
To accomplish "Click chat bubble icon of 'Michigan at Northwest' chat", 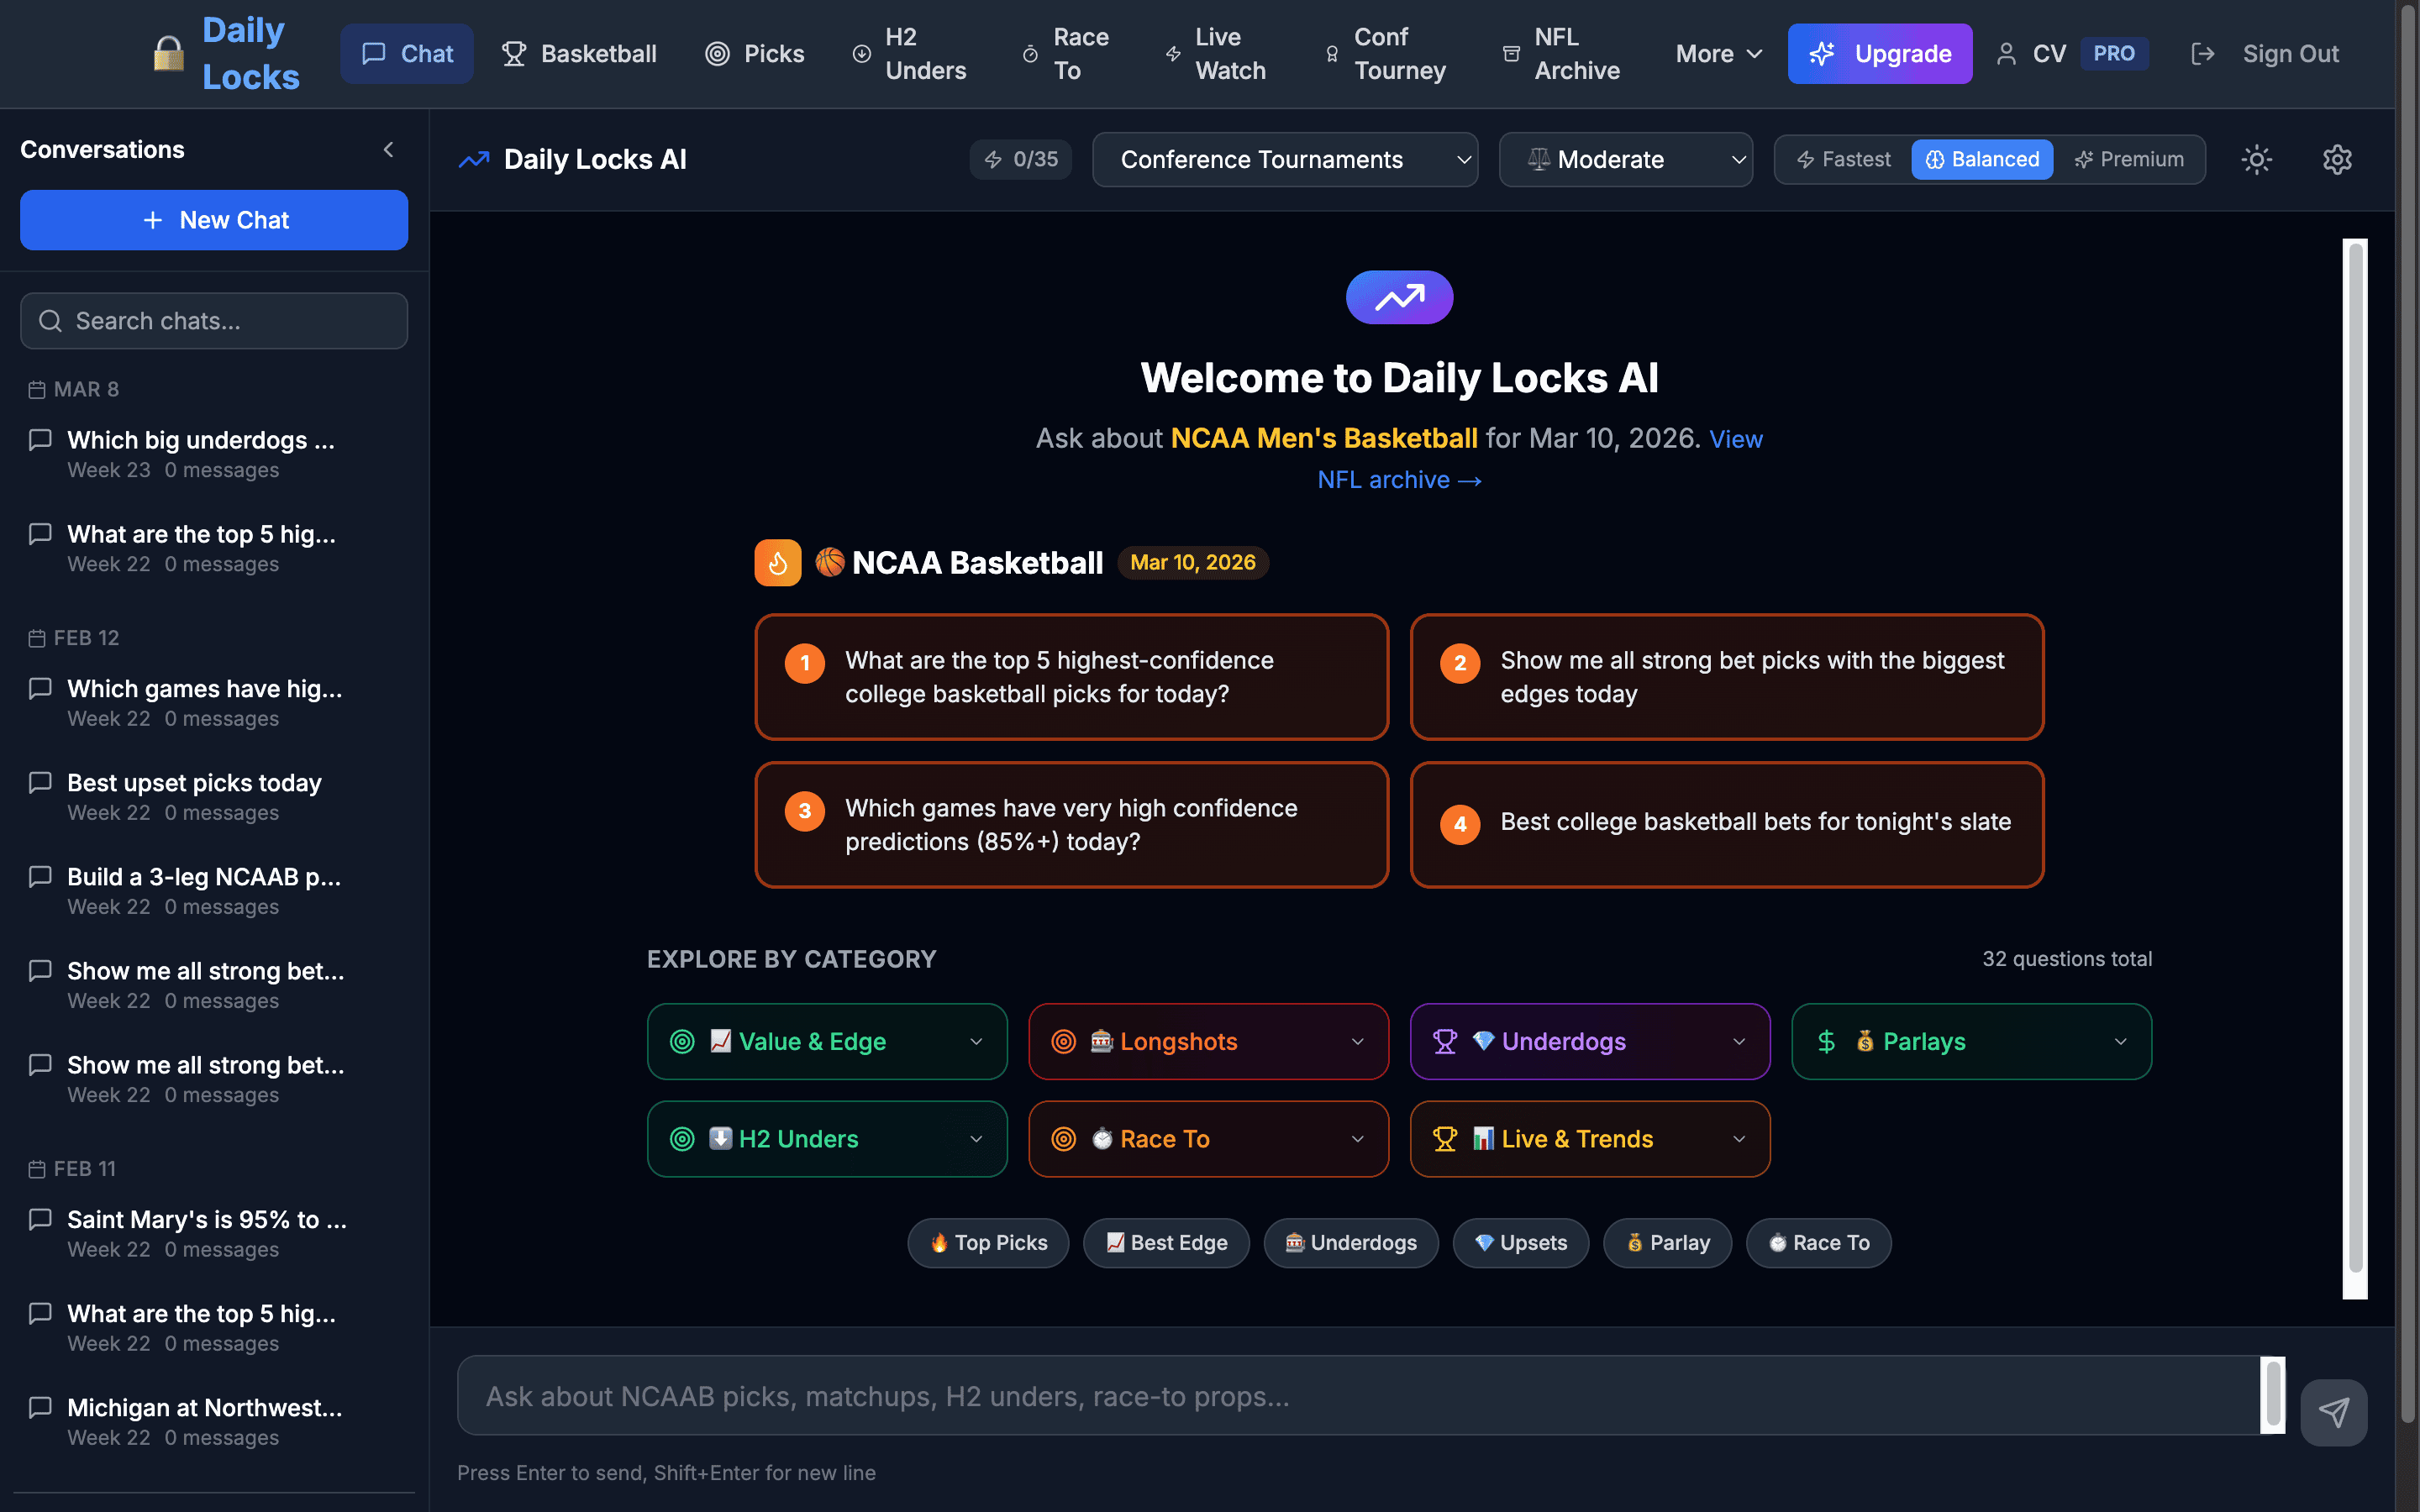I will point(40,1407).
